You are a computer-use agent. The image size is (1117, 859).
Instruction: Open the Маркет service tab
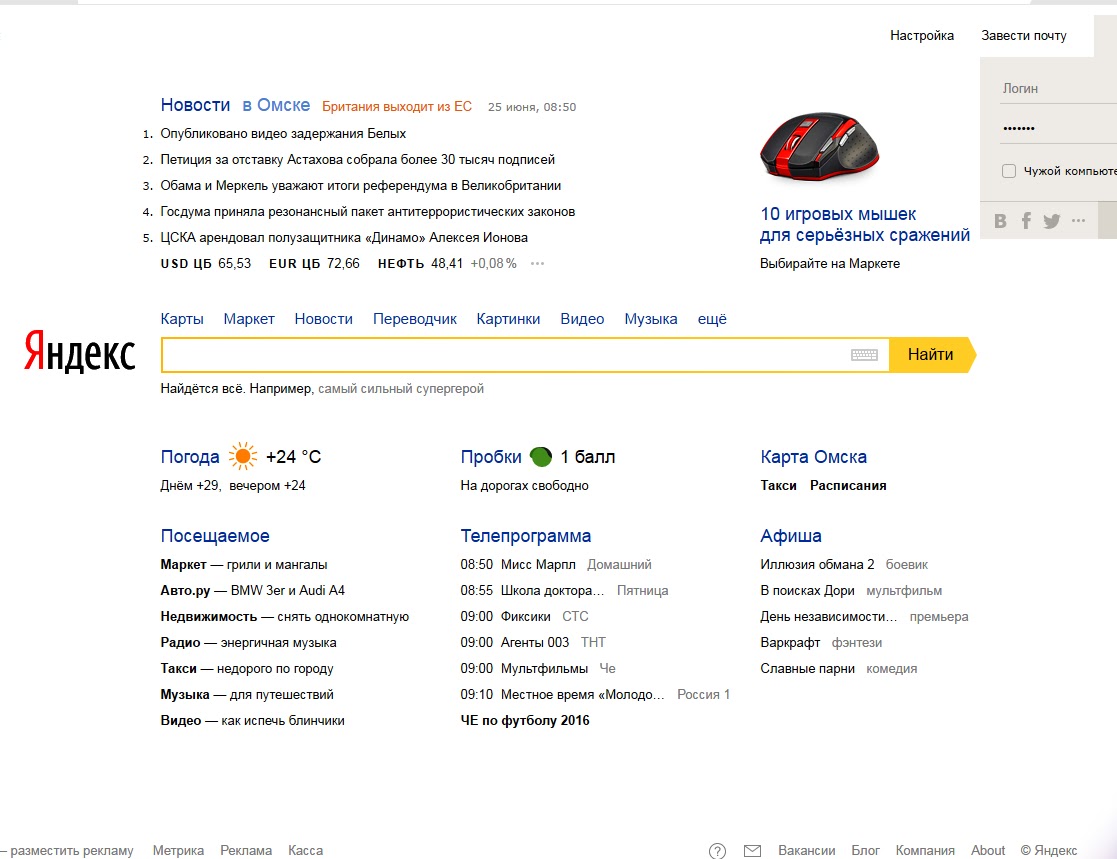(249, 319)
